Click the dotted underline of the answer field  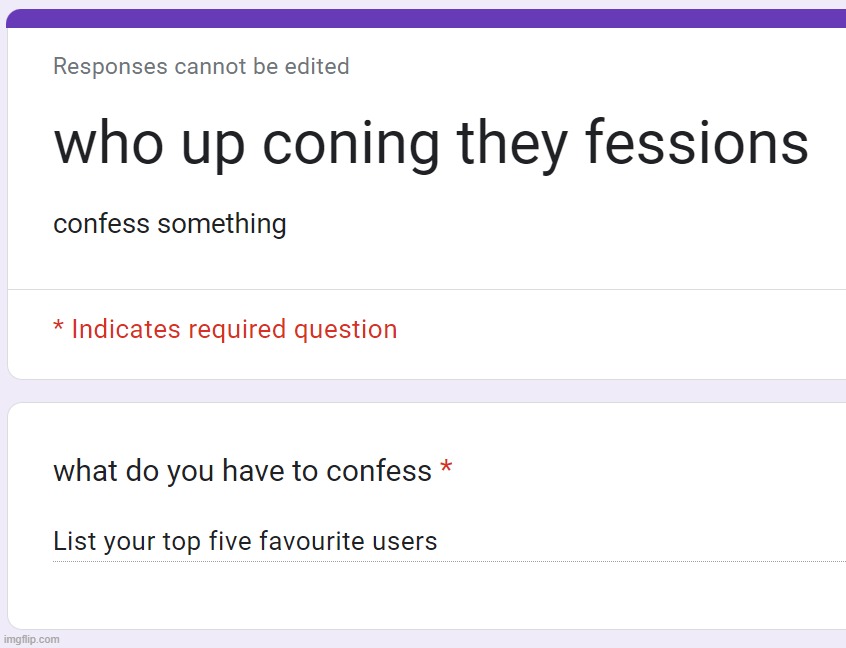pos(449,561)
